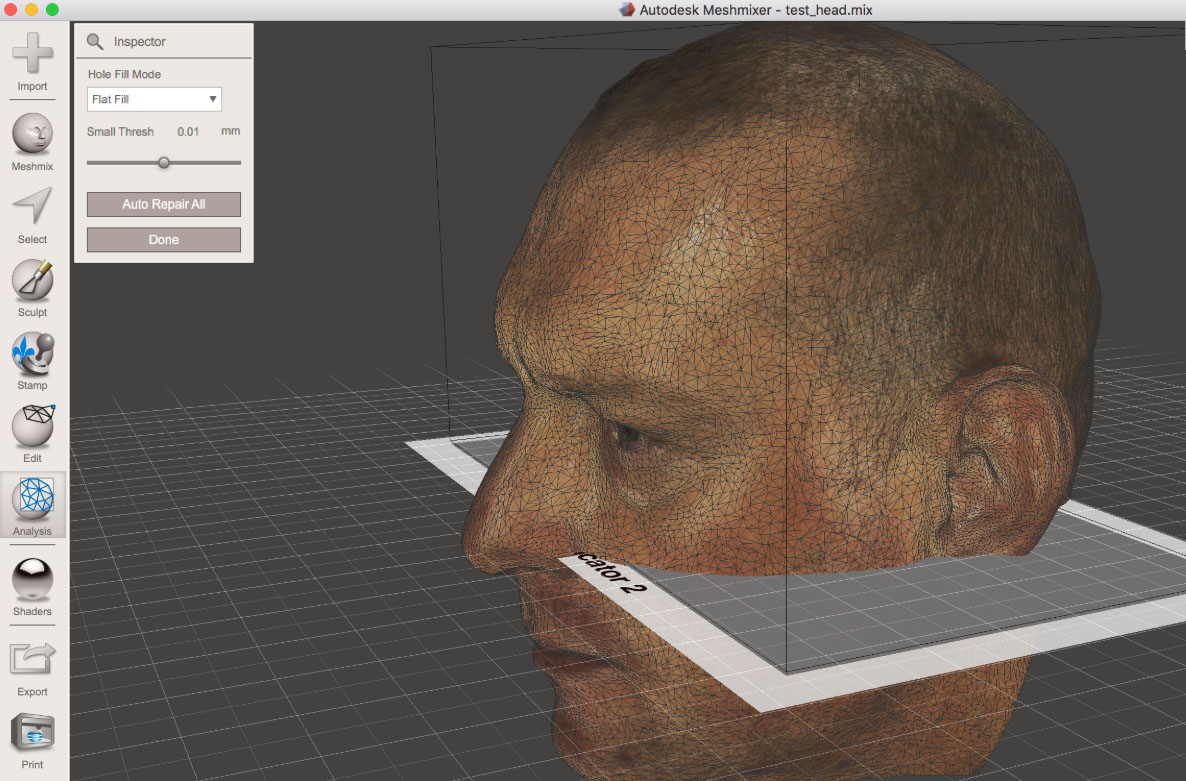Open the Shaders palette
The height and width of the screenshot is (781, 1186).
point(33,587)
